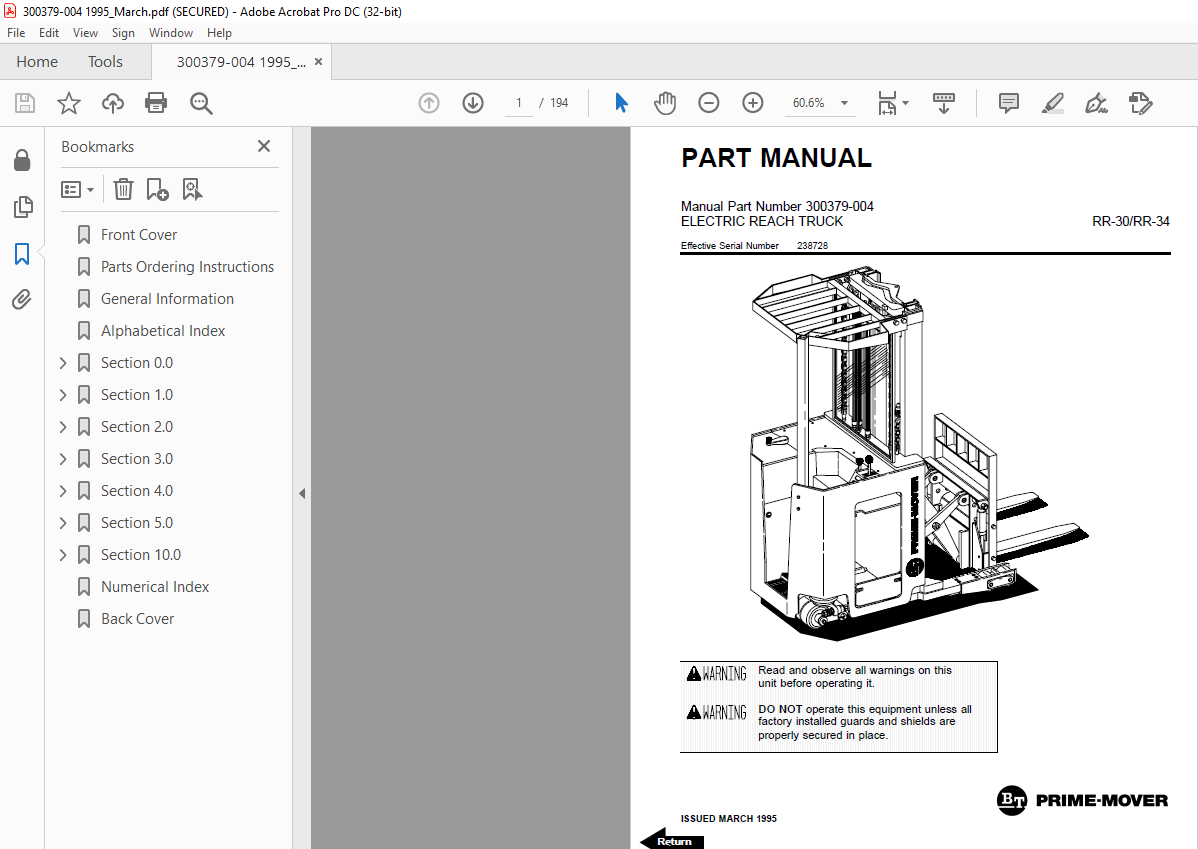Add document to starred favorites
The height and width of the screenshot is (849, 1198).
tap(69, 103)
